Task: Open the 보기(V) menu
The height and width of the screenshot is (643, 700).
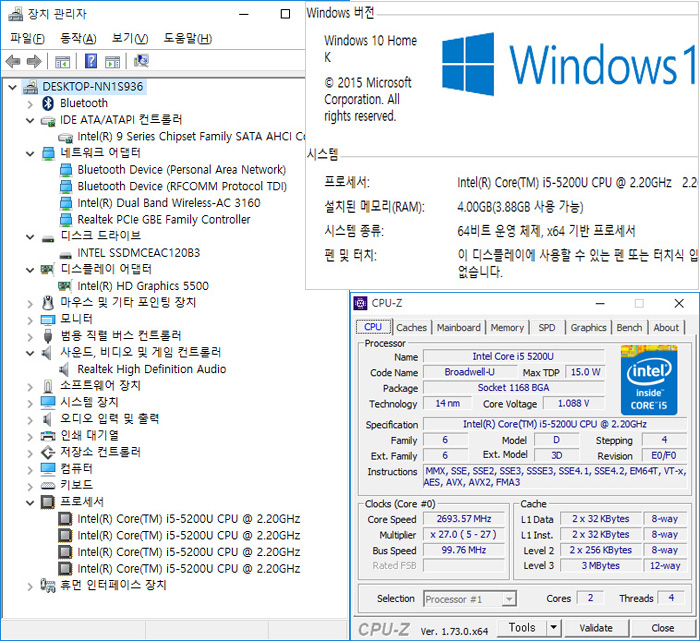Action: (x=129, y=39)
